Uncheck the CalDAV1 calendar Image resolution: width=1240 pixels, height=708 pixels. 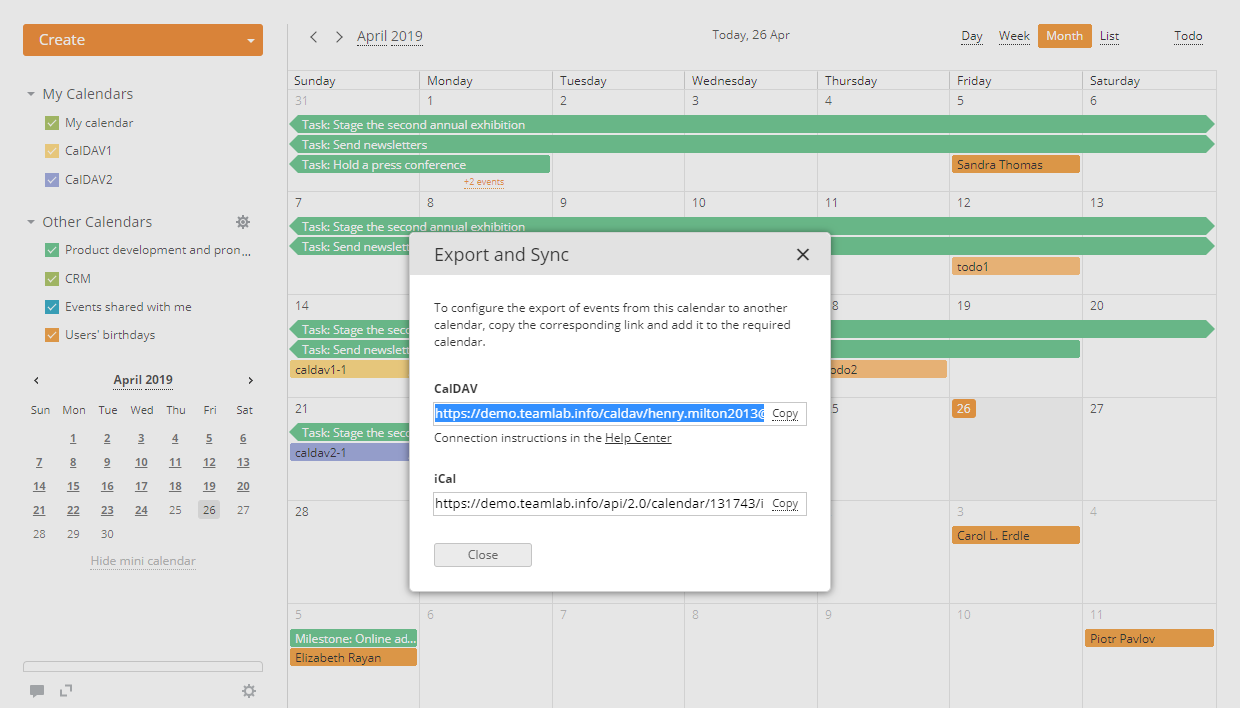point(53,150)
